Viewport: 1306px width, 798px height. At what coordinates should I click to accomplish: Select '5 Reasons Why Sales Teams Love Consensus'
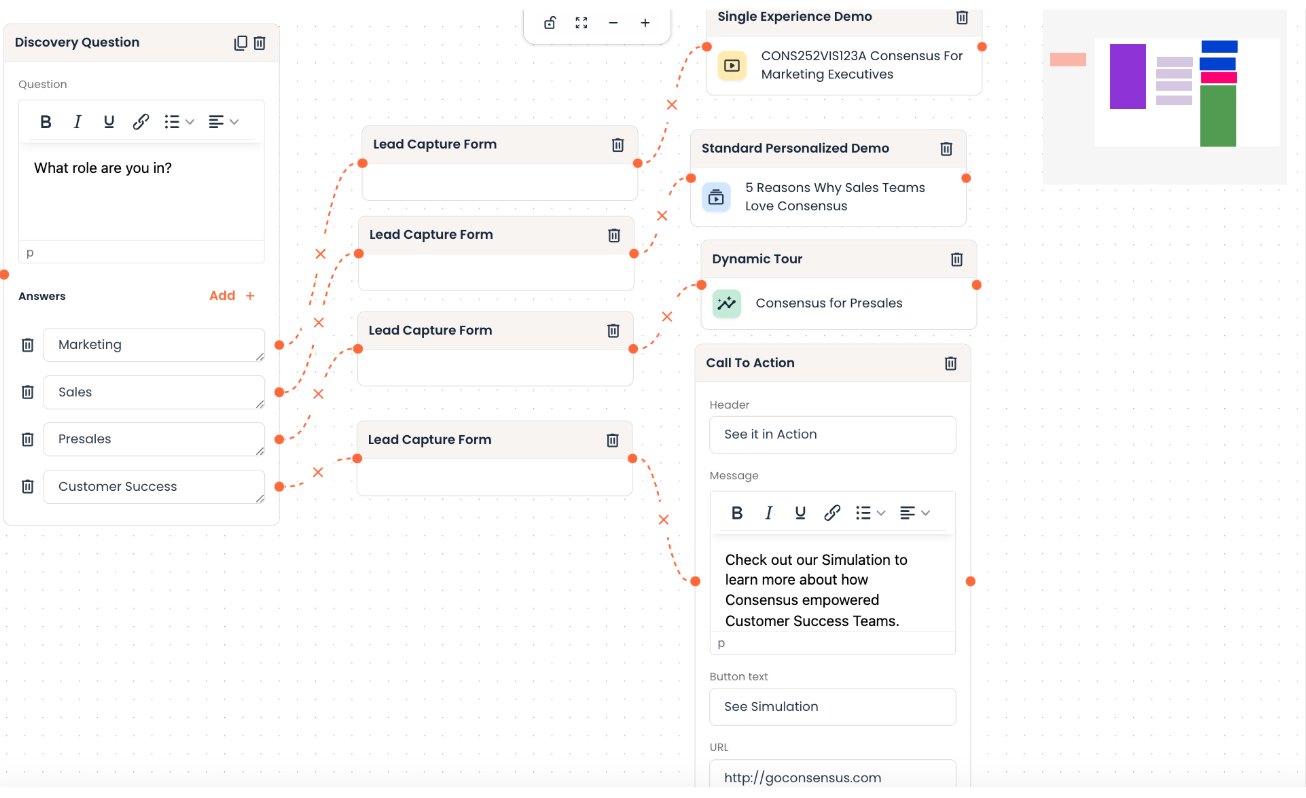(835, 197)
